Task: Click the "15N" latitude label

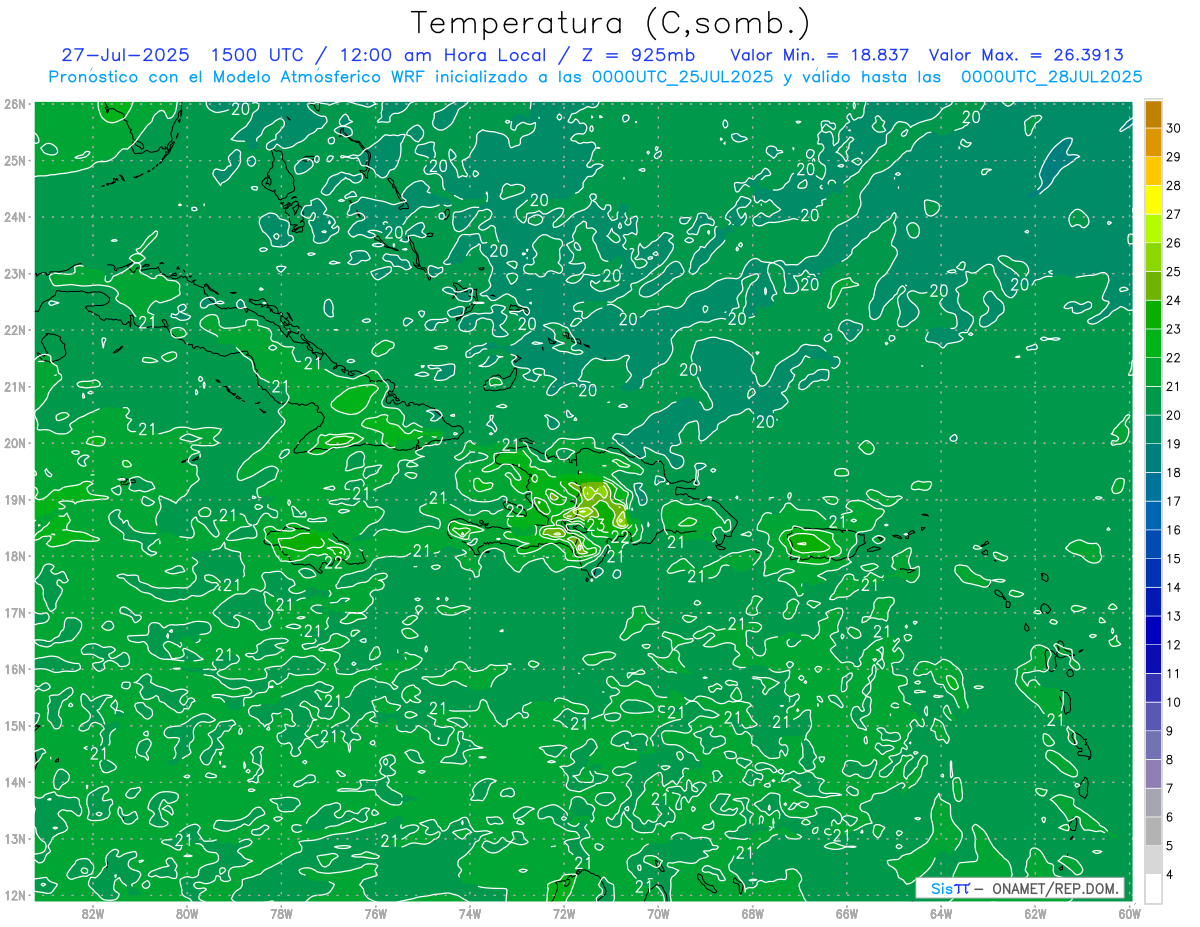Action: point(14,725)
